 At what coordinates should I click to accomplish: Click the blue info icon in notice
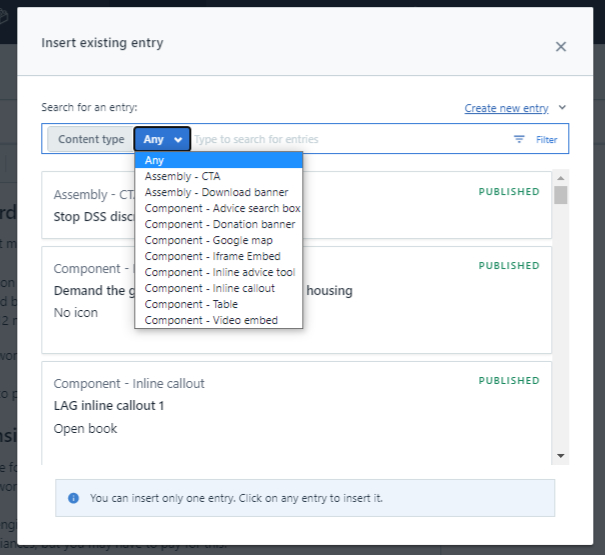click(73, 498)
